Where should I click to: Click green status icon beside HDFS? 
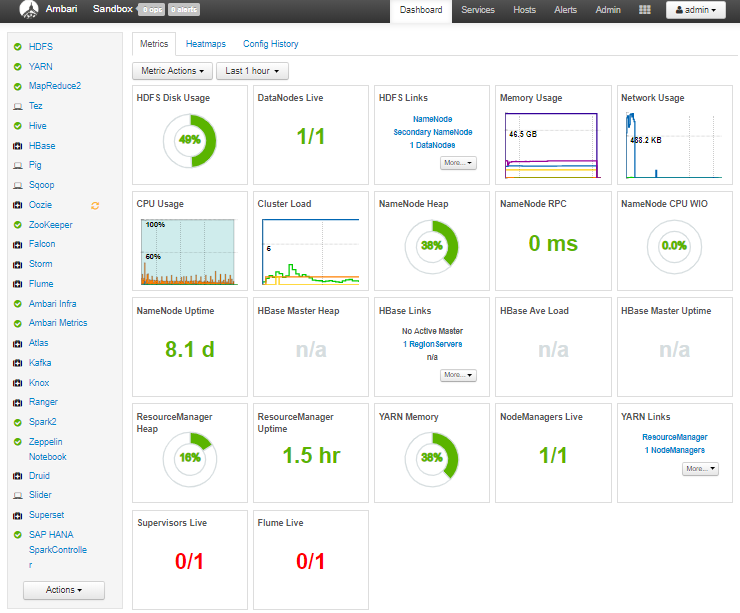click(18, 47)
